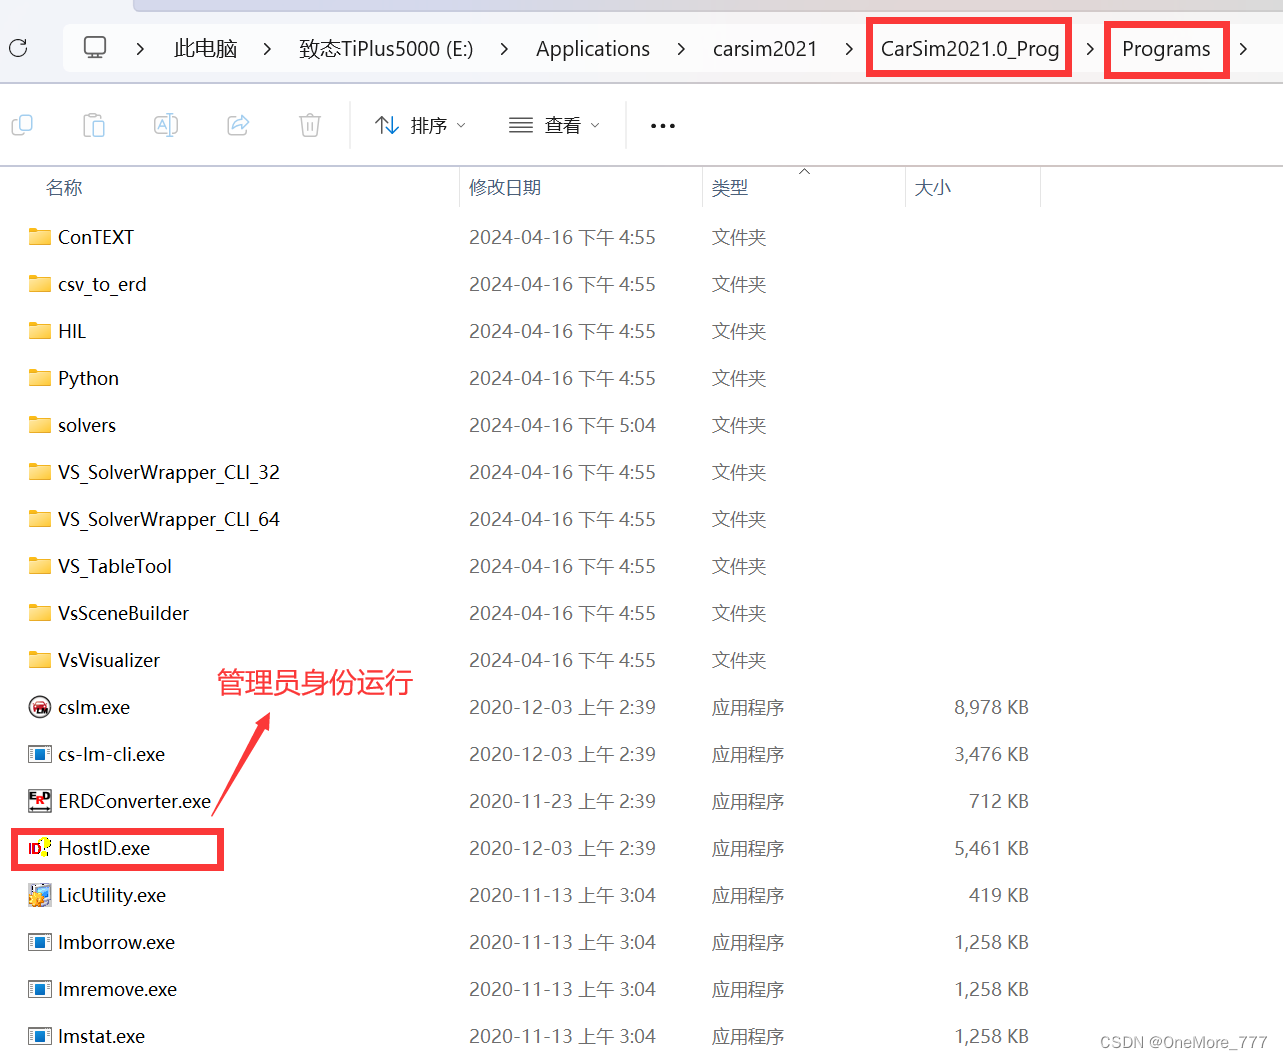Select the csv_to_erd folder icon
This screenshot has width=1283, height=1060.
[40, 284]
